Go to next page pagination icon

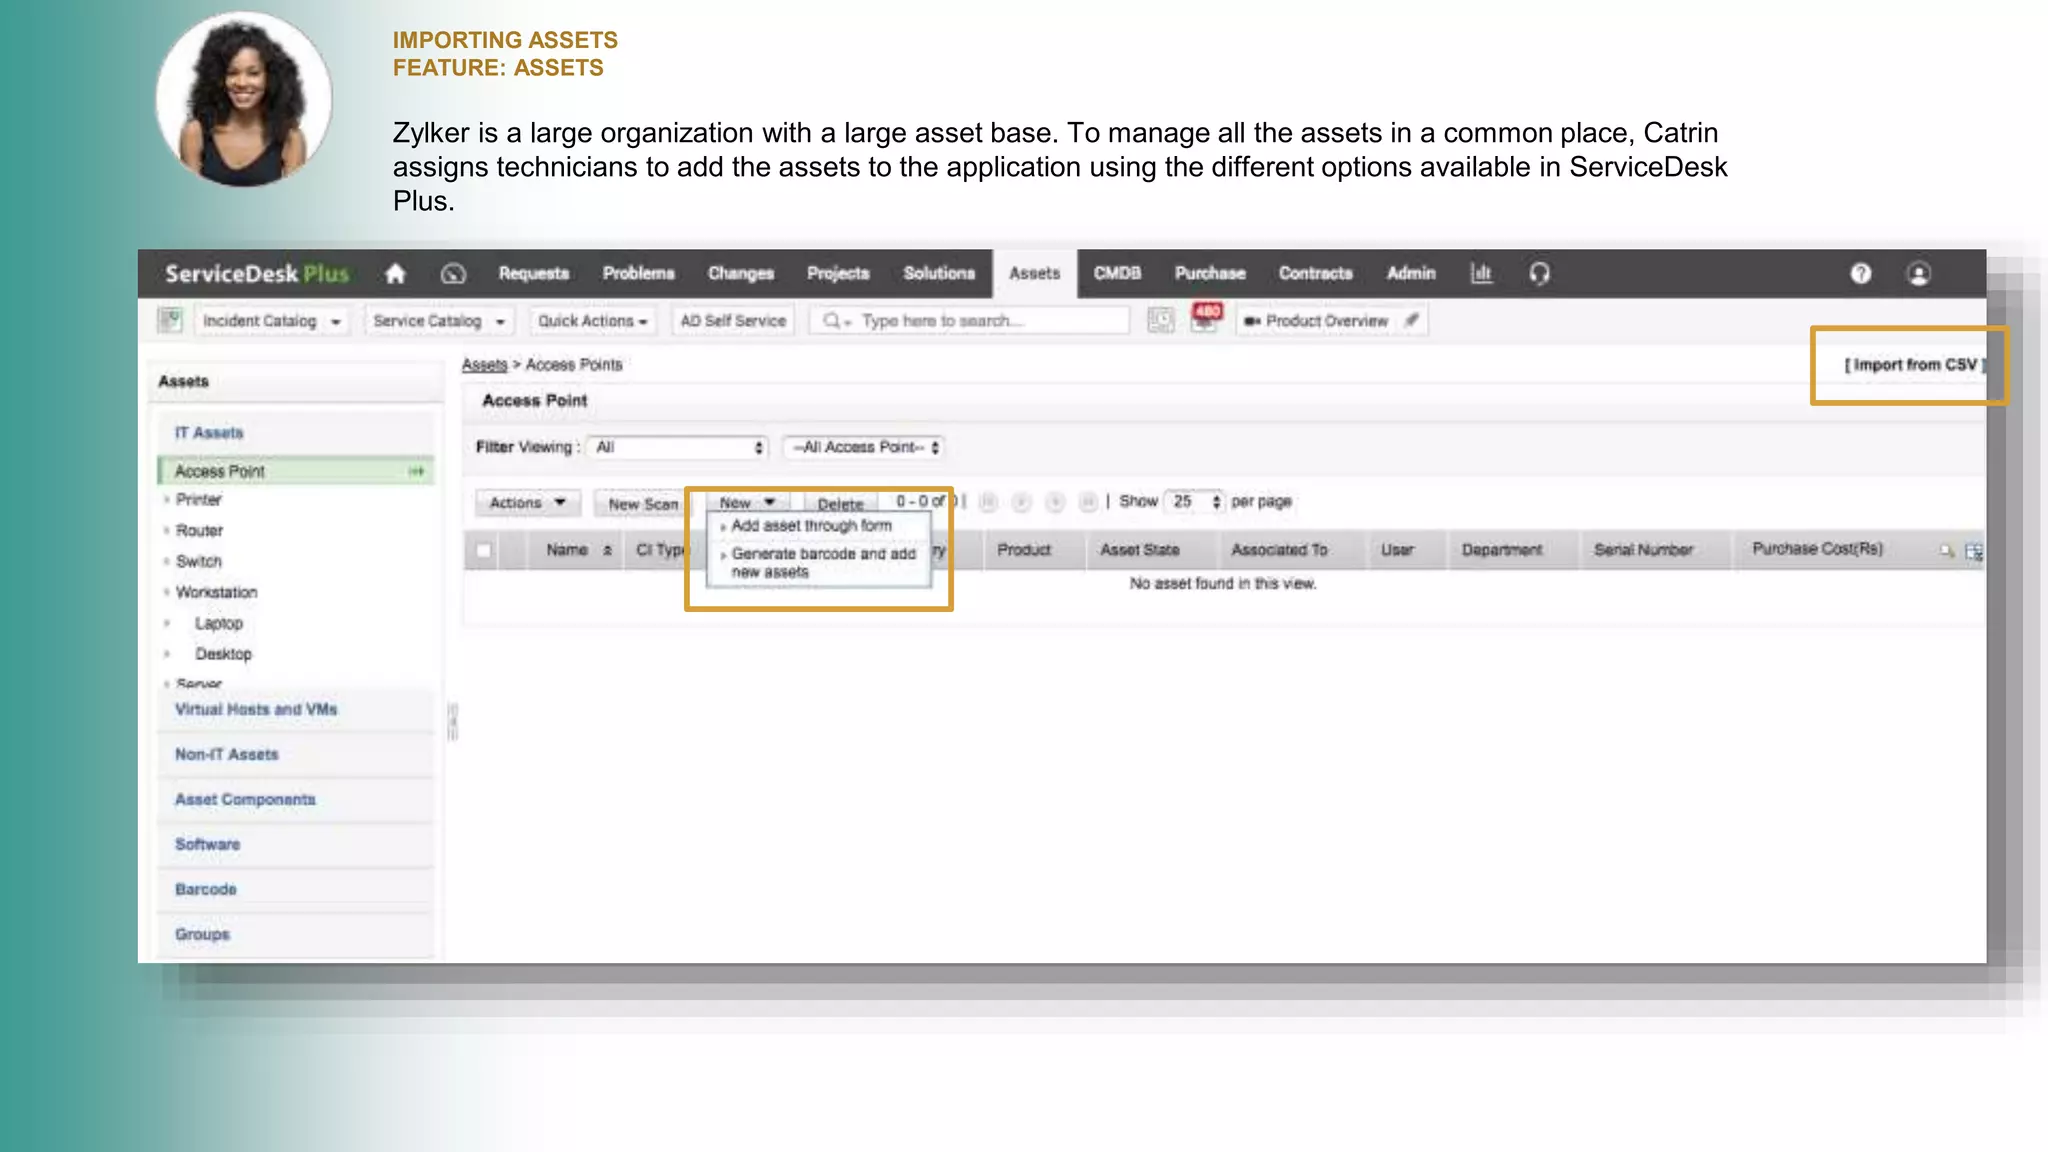(x=1055, y=502)
